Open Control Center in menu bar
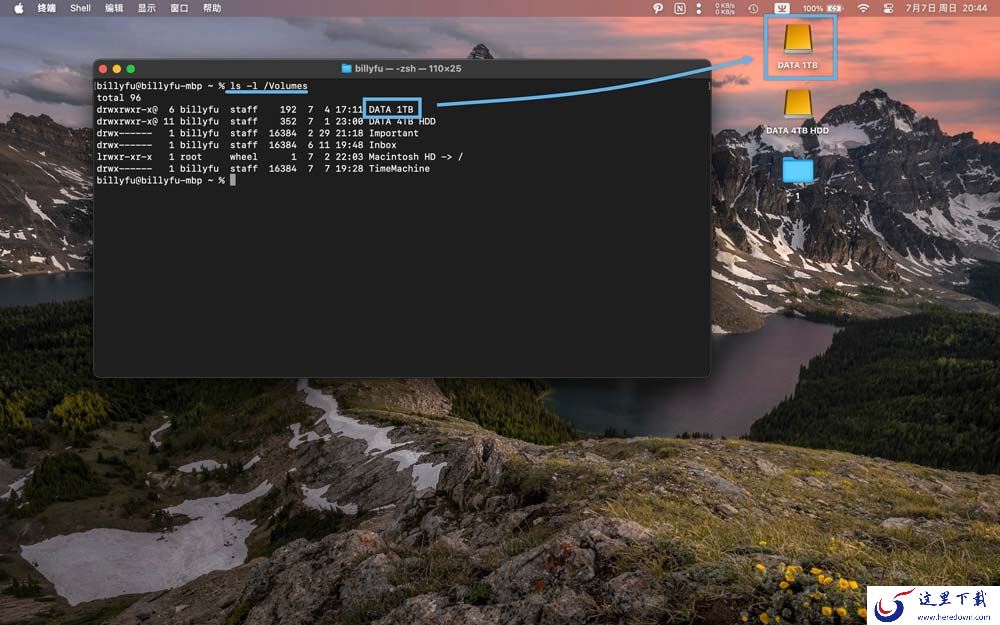The height and width of the screenshot is (625, 1000). tap(888, 8)
